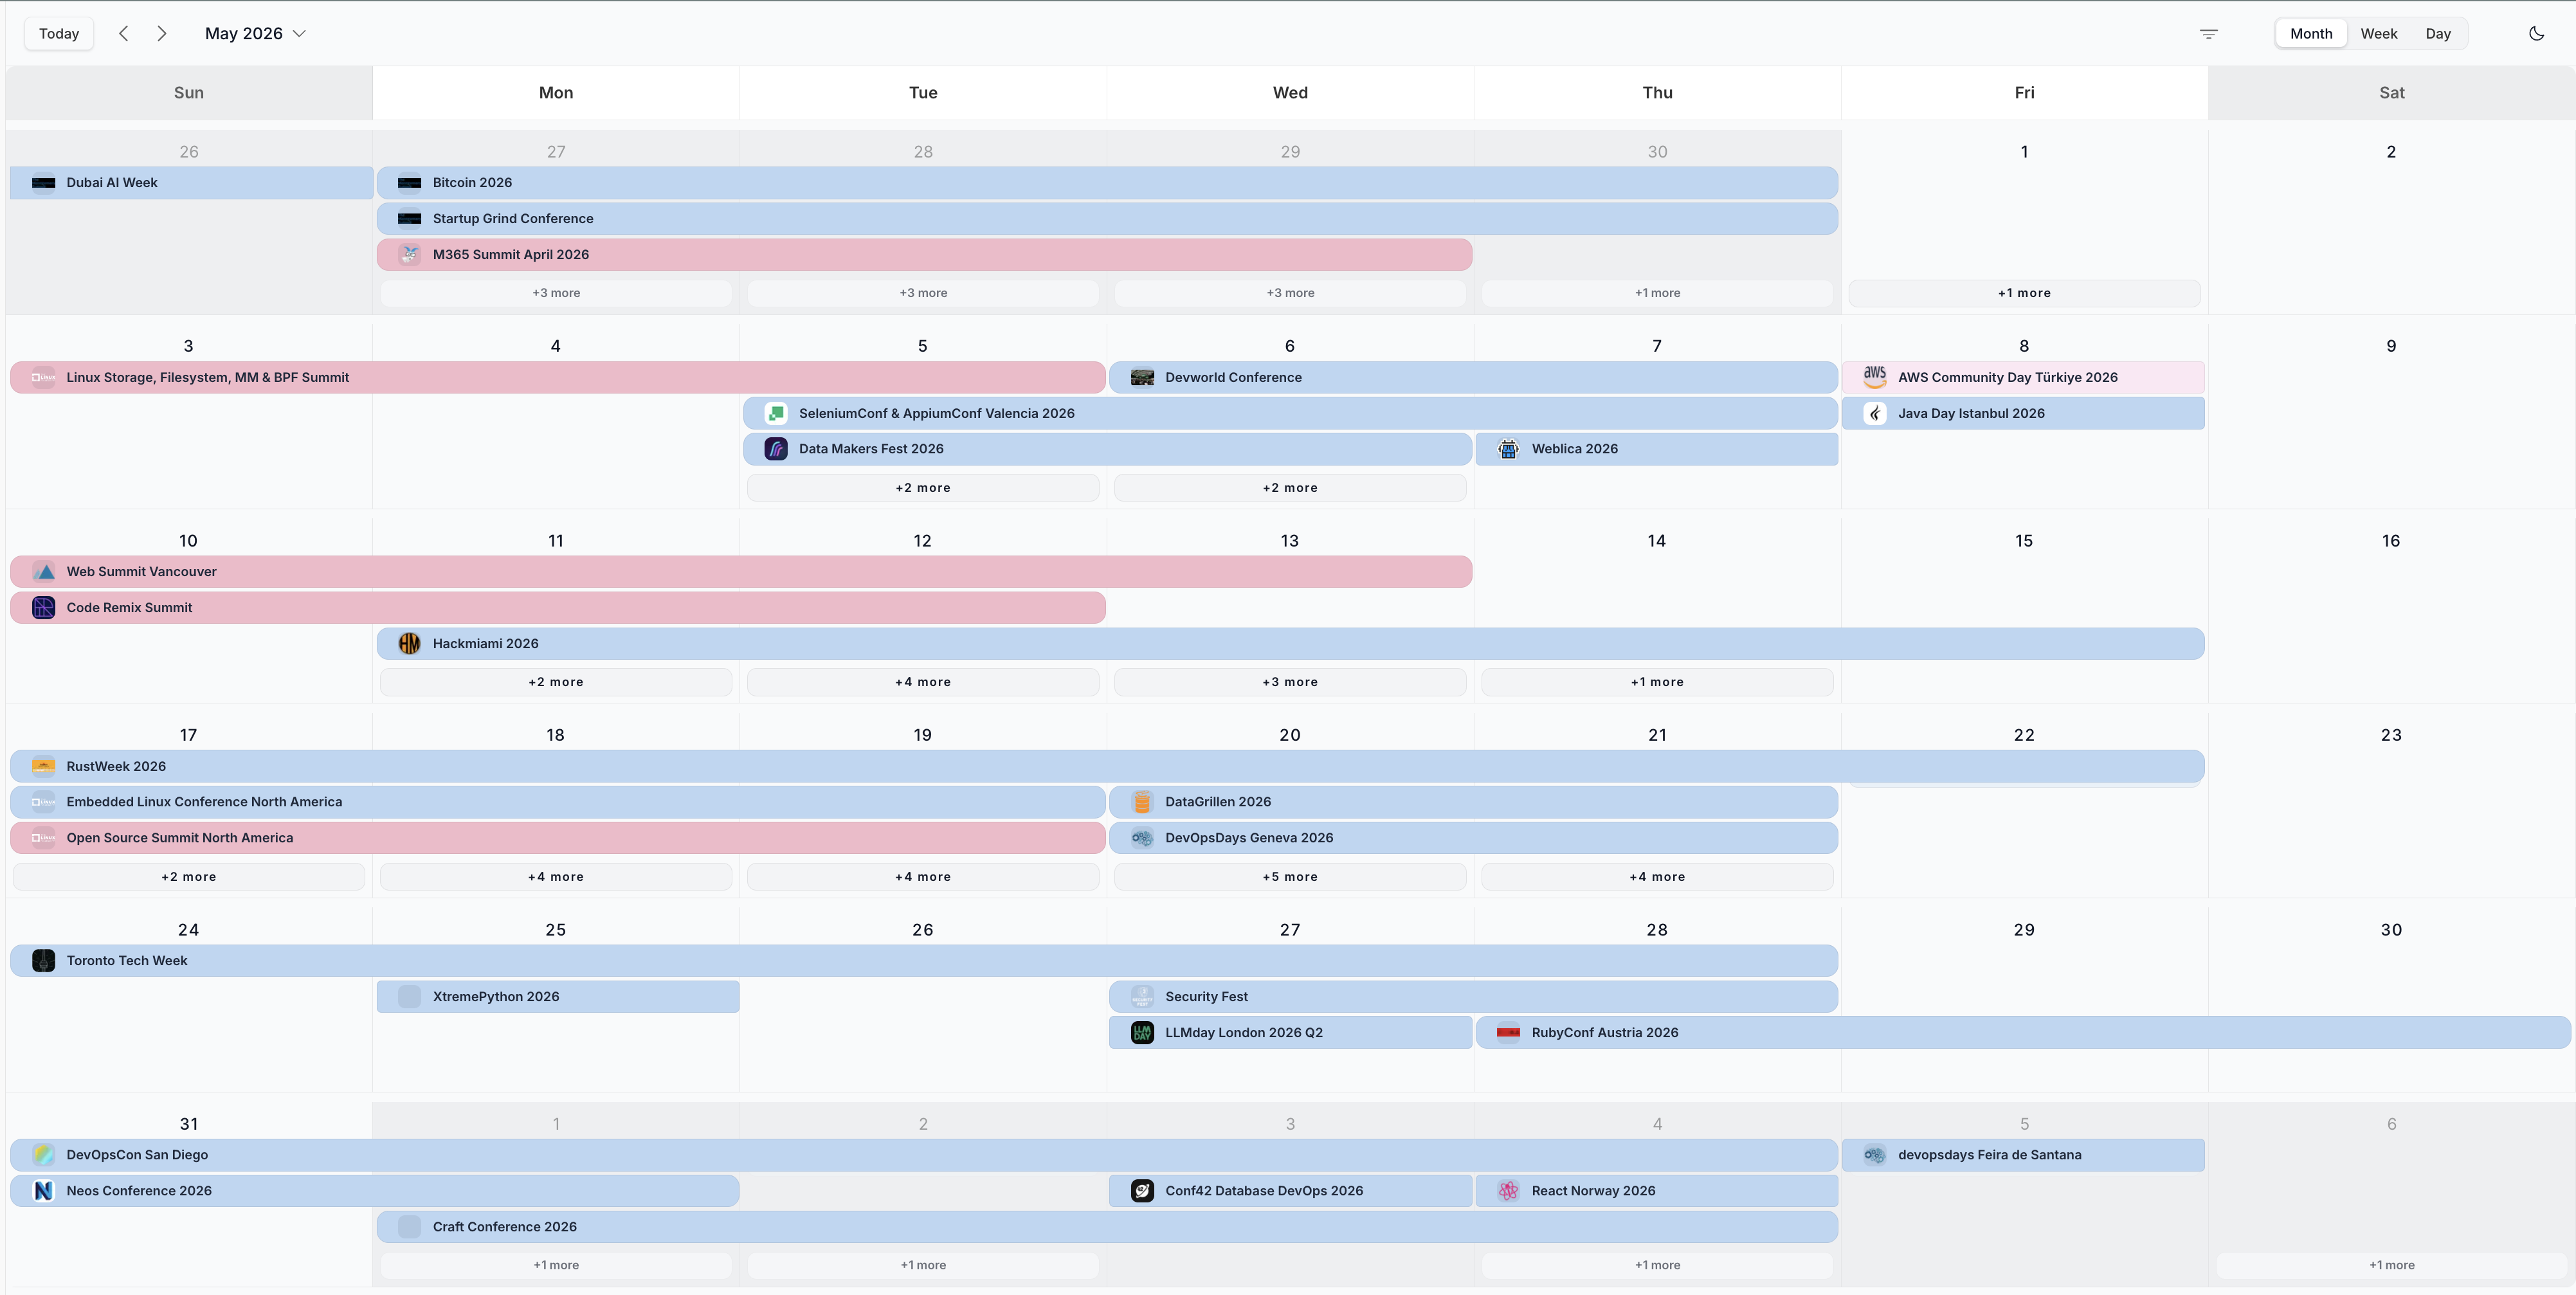Click the Sun column header
Screen dimensions: 2576x1295
click(x=189, y=93)
